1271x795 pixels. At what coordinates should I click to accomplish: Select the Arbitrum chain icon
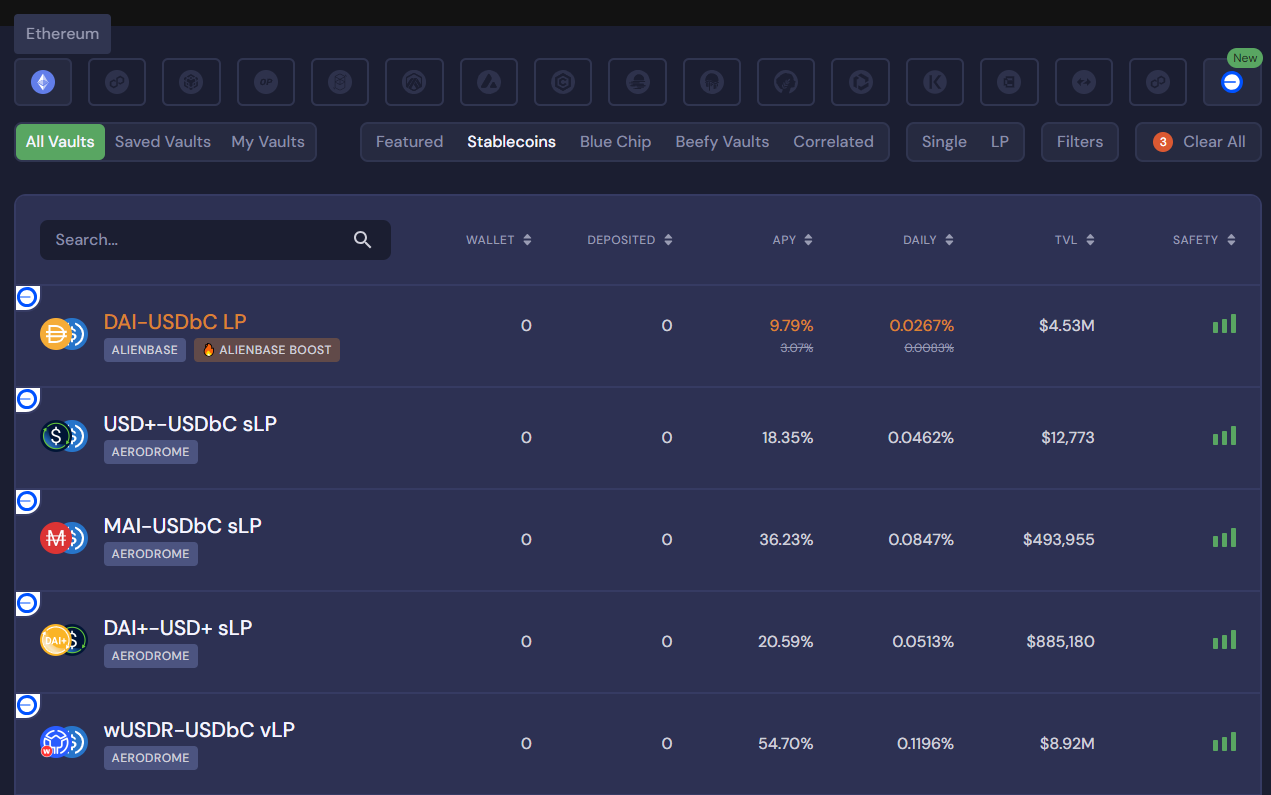[415, 82]
